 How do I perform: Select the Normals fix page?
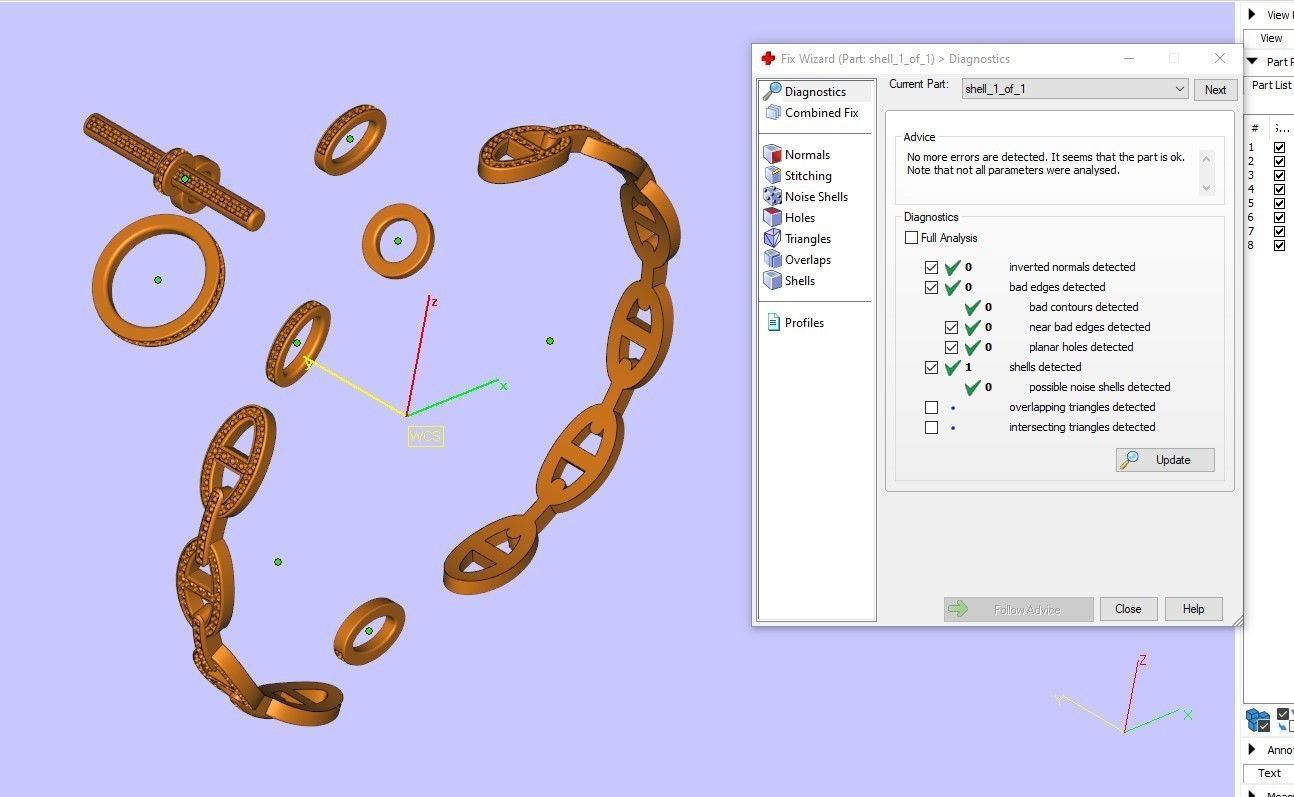807,154
